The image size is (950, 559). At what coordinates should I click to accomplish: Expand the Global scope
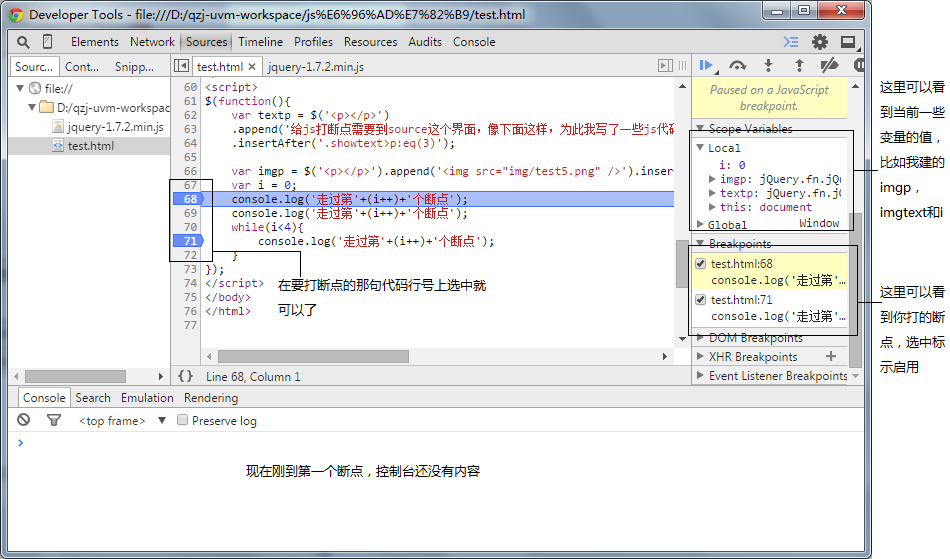point(700,224)
